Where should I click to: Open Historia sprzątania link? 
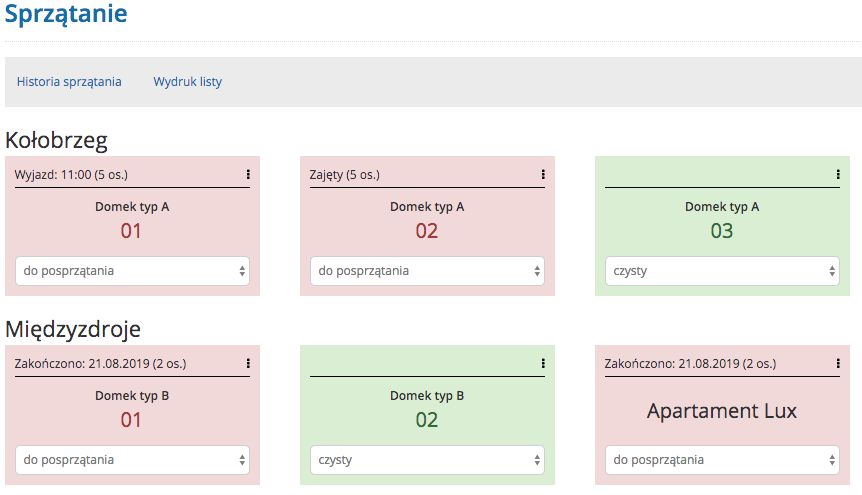click(x=69, y=82)
